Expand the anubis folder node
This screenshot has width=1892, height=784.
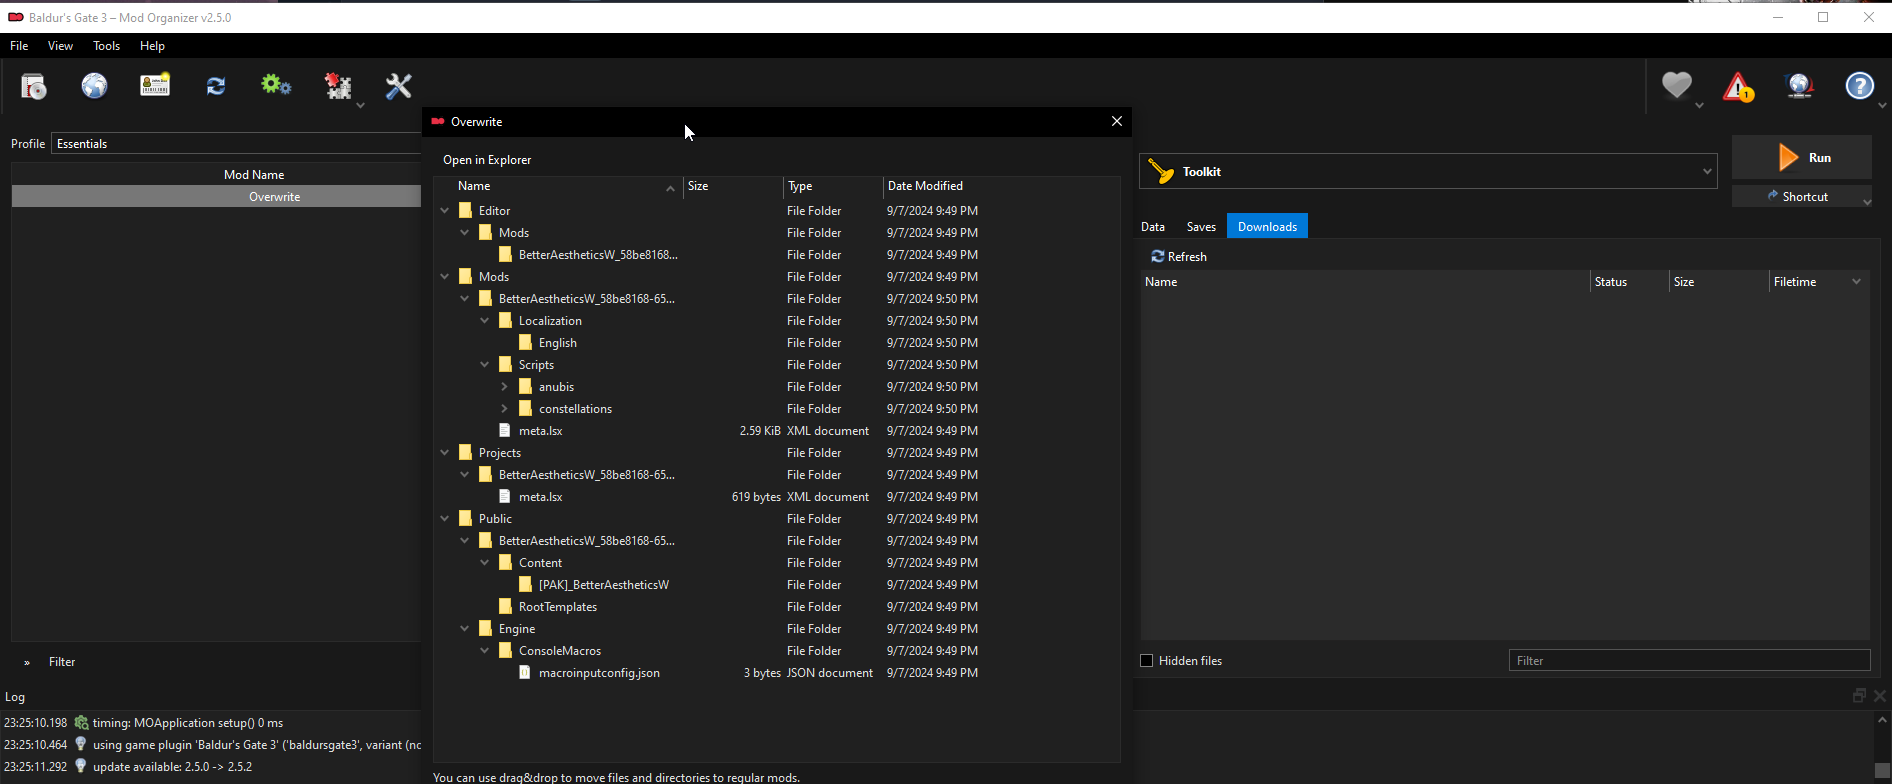pos(505,387)
